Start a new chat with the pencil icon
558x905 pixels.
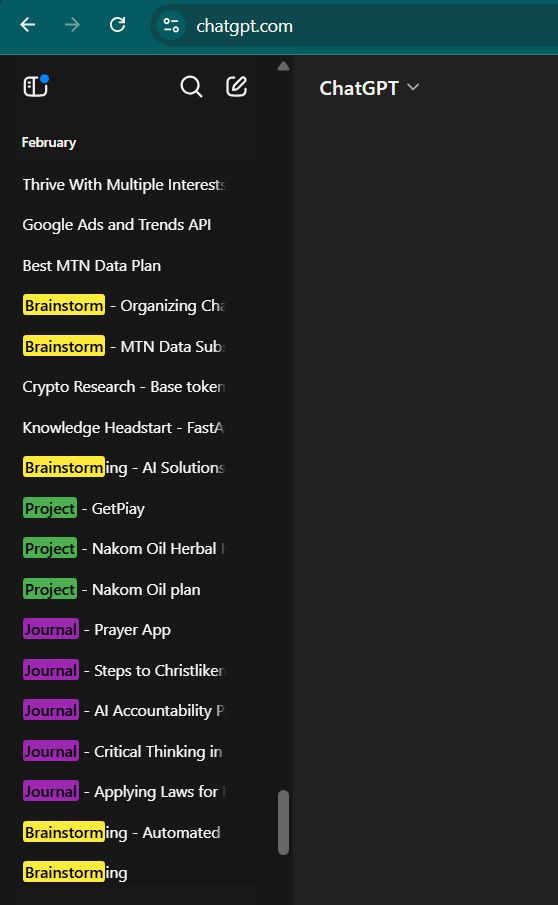[237, 87]
